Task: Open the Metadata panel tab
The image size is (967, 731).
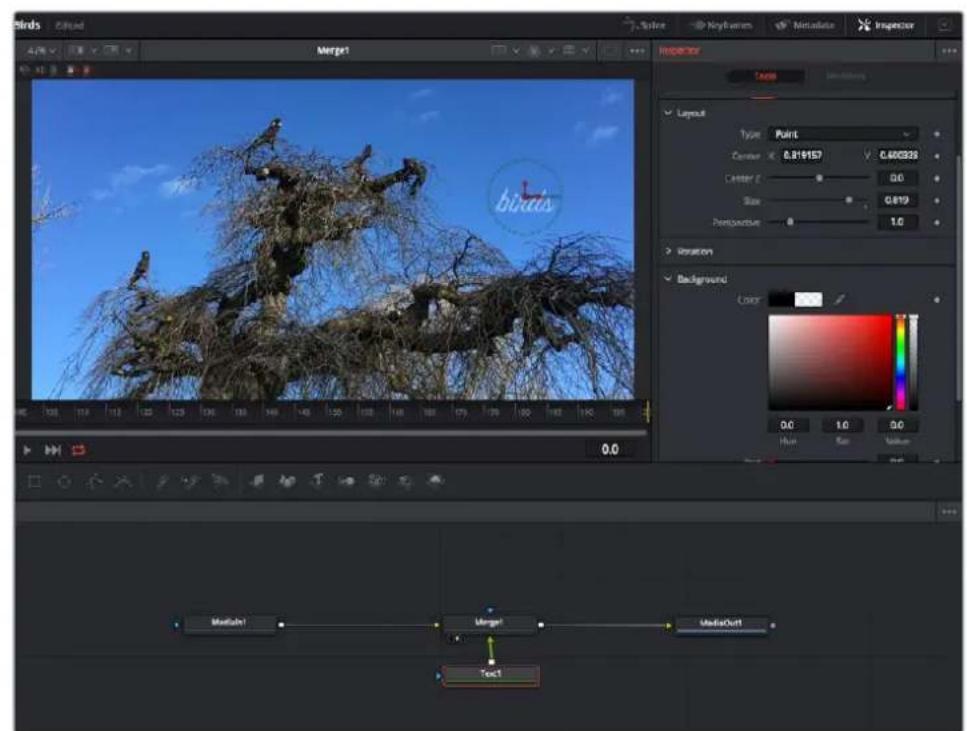Action: pyautogui.click(x=805, y=25)
